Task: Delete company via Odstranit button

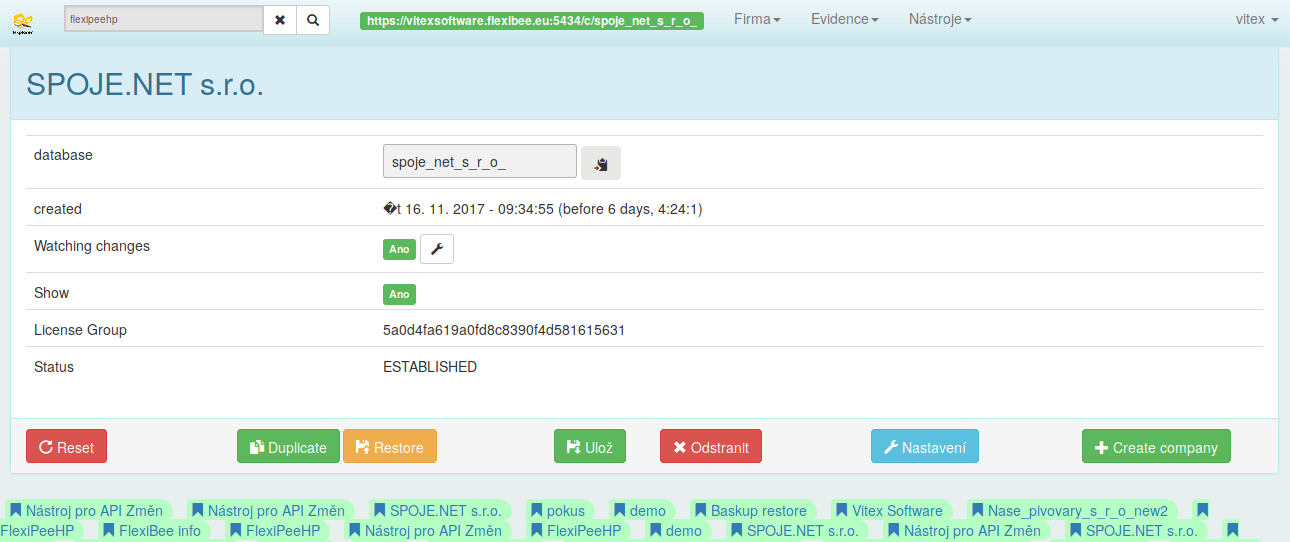Action: coord(711,446)
